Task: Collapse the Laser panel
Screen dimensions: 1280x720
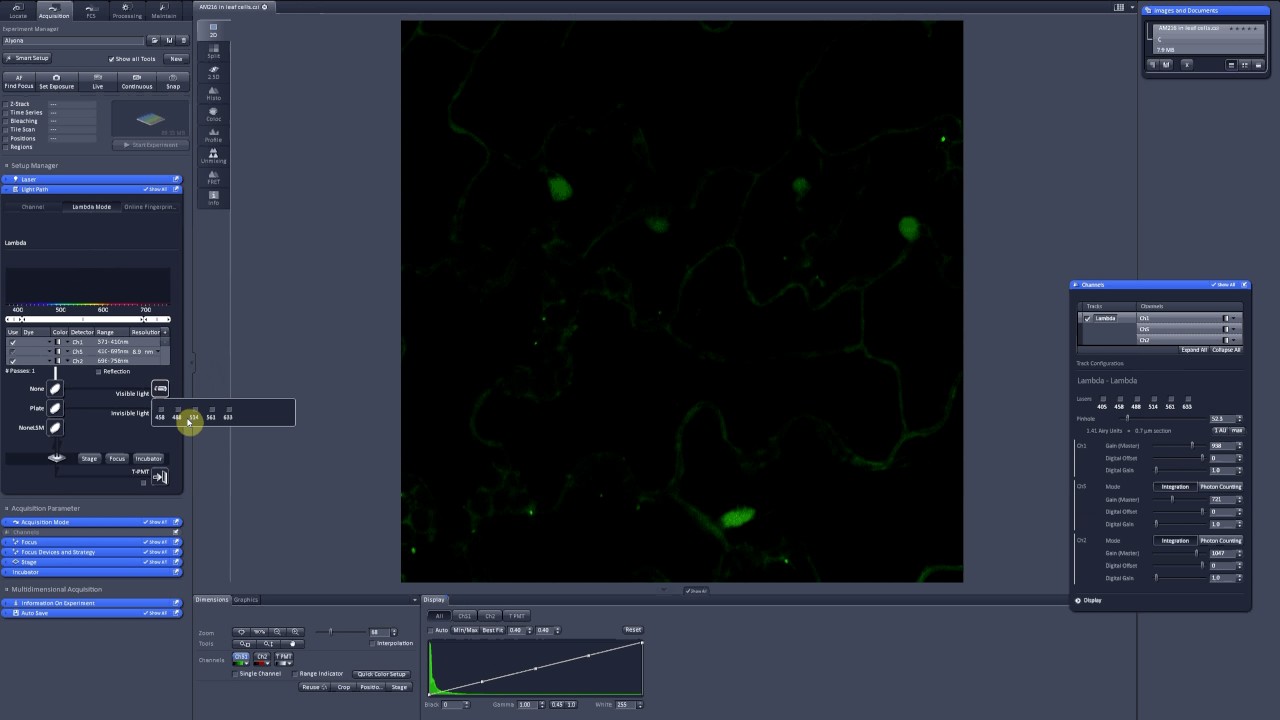Action: tap(91, 179)
